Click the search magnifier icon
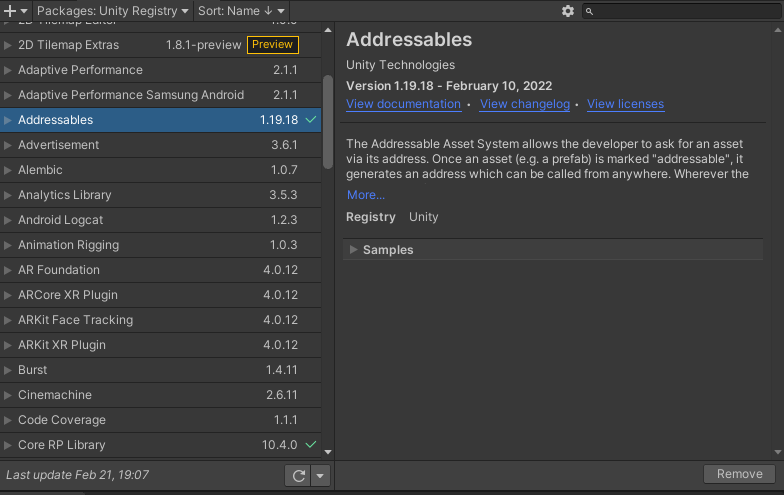784x495 pixels. point(590,11)
